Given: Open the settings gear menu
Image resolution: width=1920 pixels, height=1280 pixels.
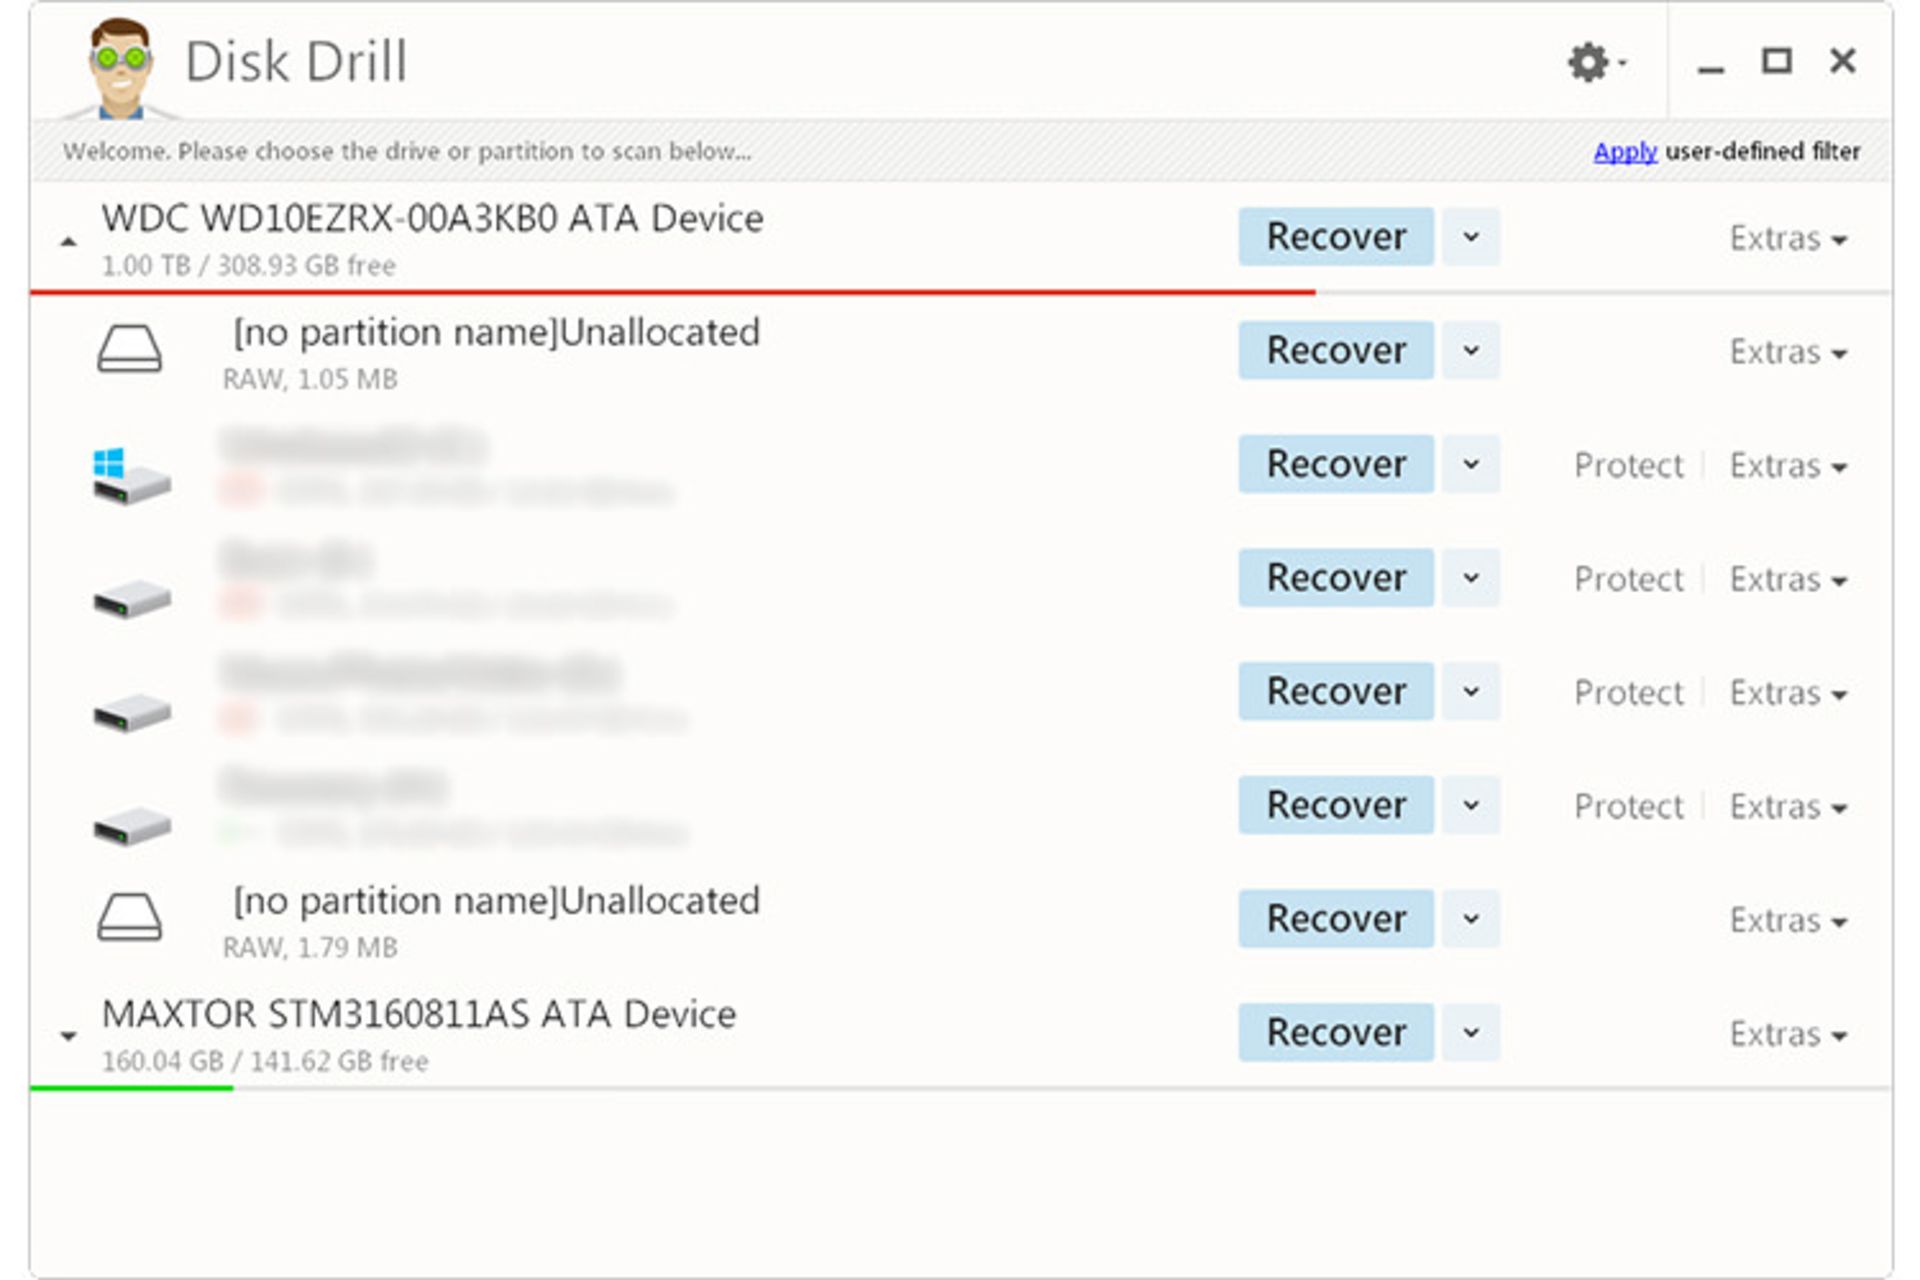Looking at the screenshot, I should [1596, 62].
